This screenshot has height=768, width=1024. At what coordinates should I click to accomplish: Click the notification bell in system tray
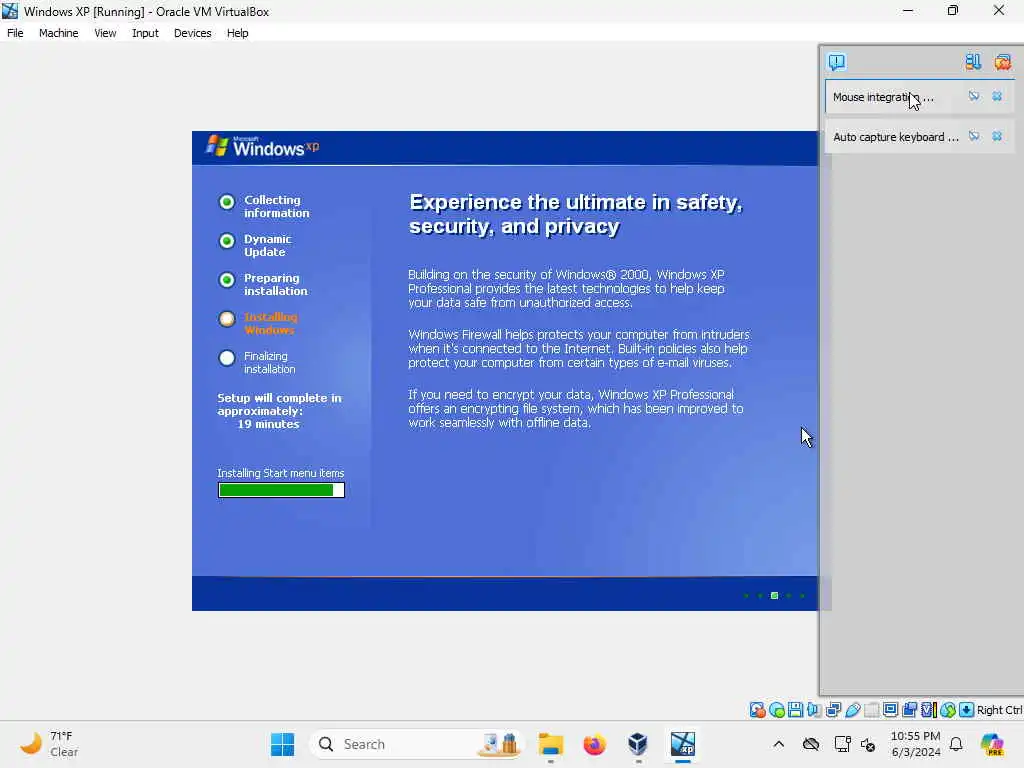coord(956,744)
